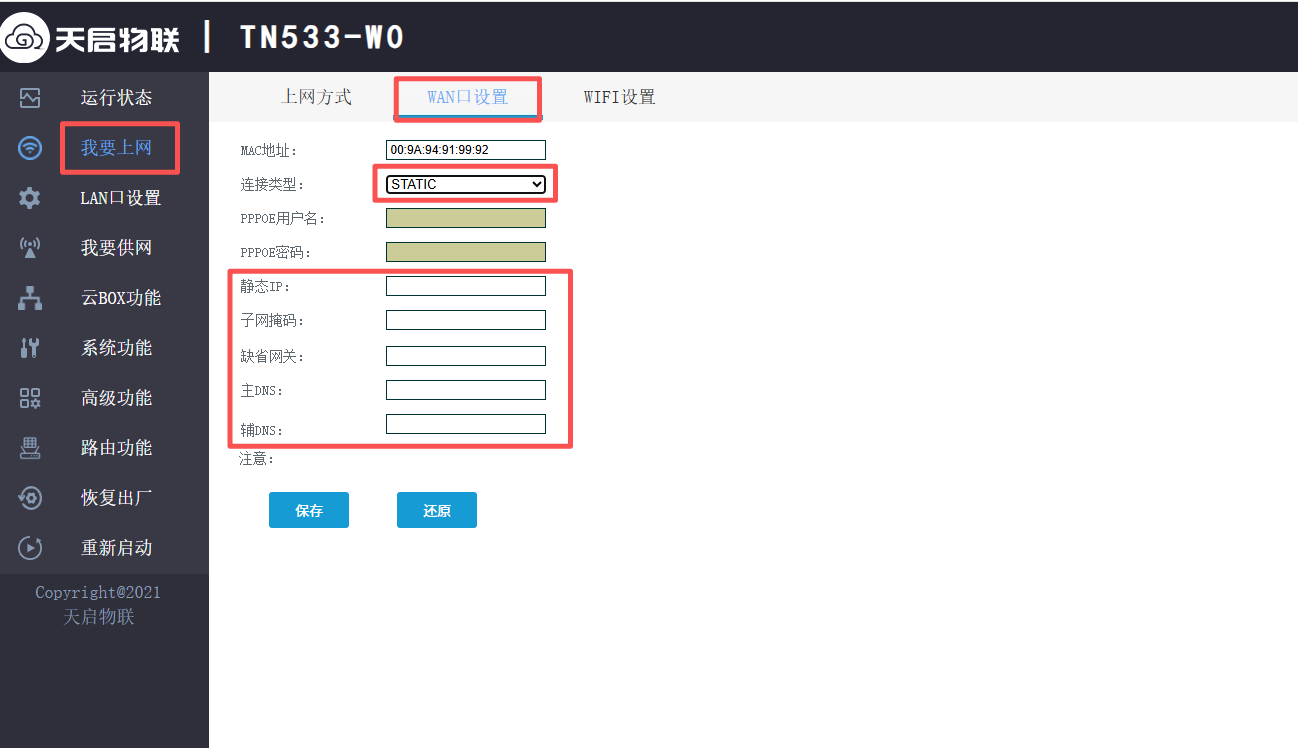
Task: Click the 缺省网关 text field
Action: [x=466, y=356]
